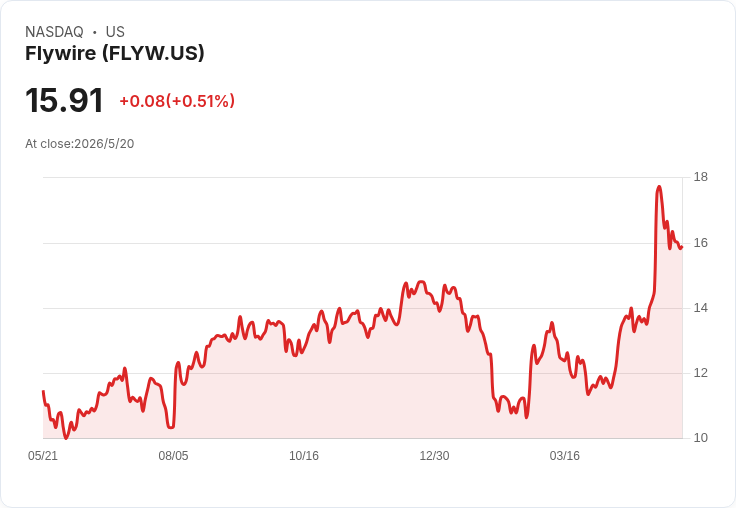Click the 16 price axis label
The width and height of the screenshot is (736, 508).
click(x=701, y=243)
